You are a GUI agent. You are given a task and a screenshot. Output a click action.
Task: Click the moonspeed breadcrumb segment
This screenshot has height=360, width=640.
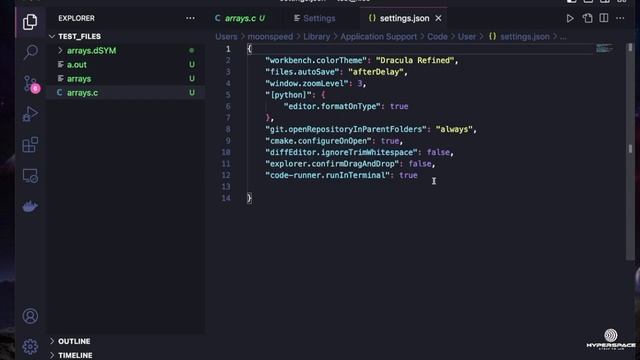point(270,36)
